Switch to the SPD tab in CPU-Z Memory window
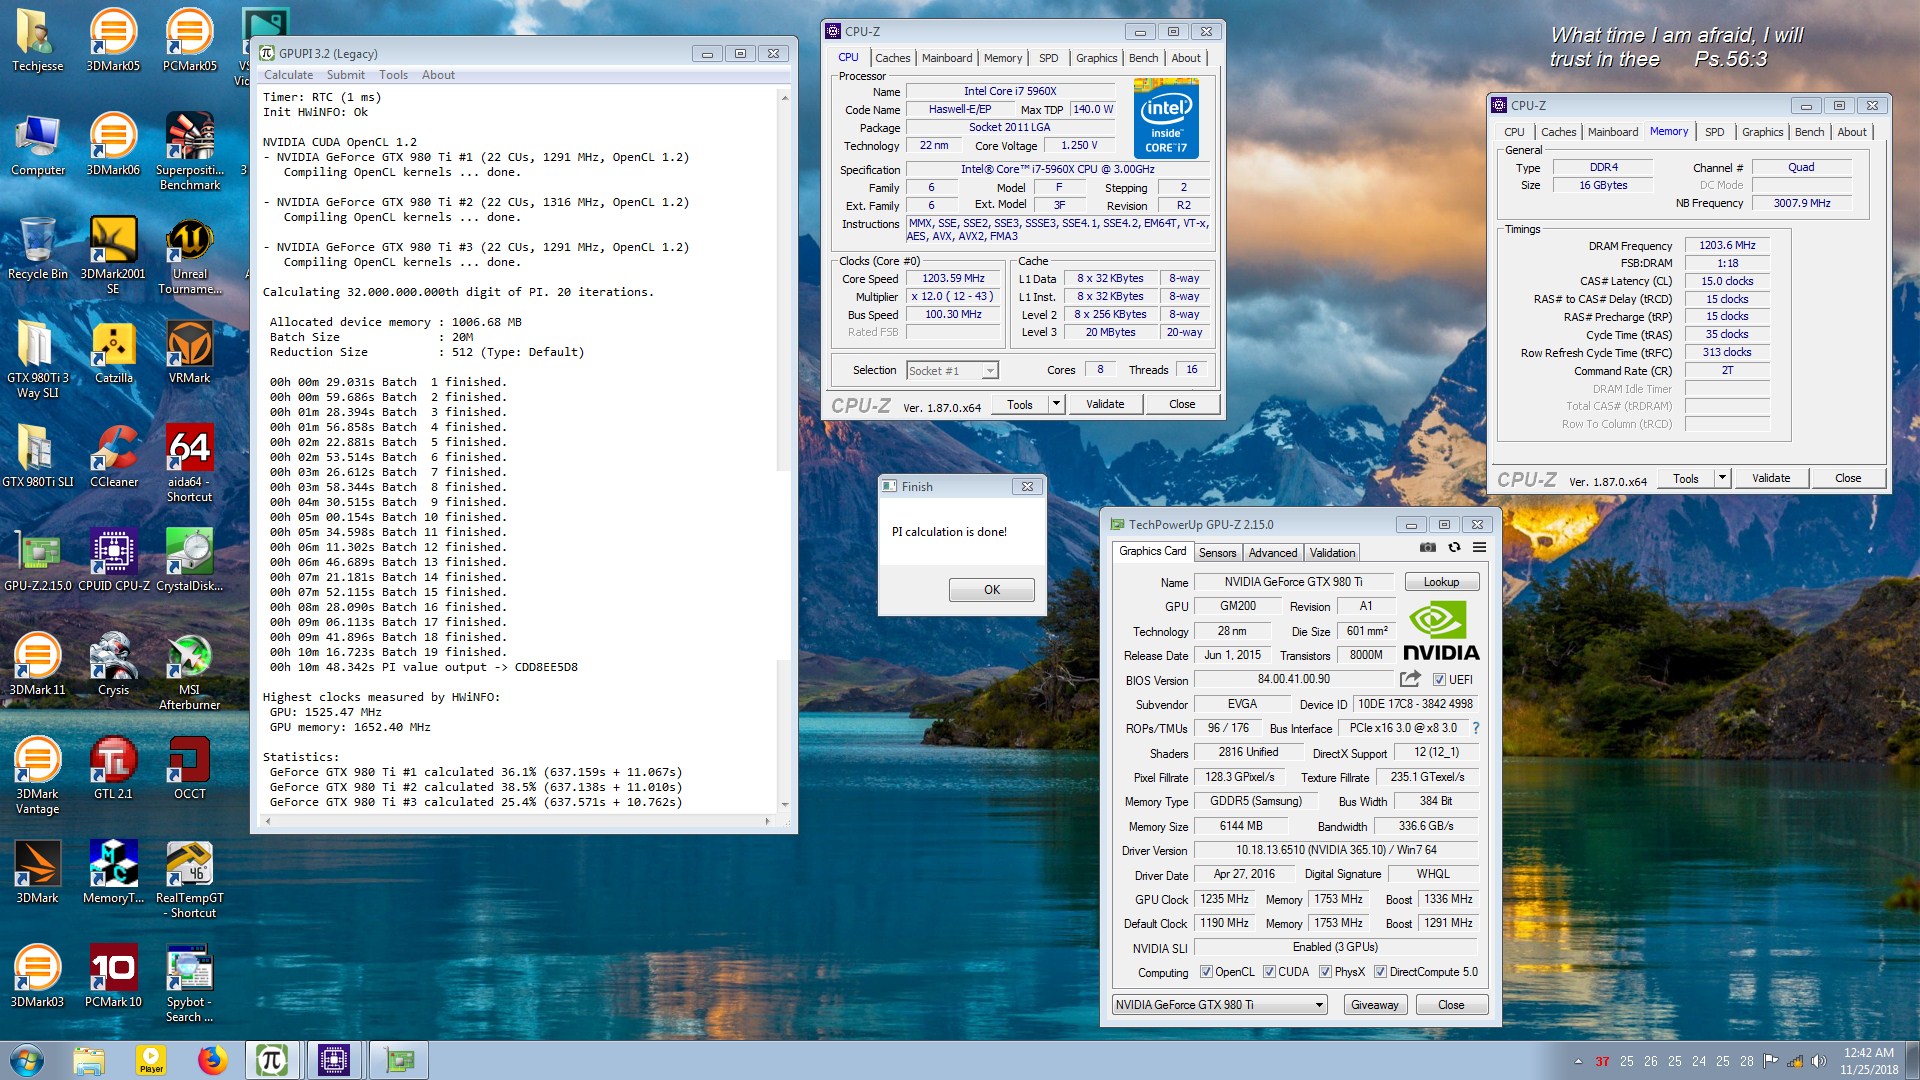1920x1080 pixels. tap(1714, 132)
